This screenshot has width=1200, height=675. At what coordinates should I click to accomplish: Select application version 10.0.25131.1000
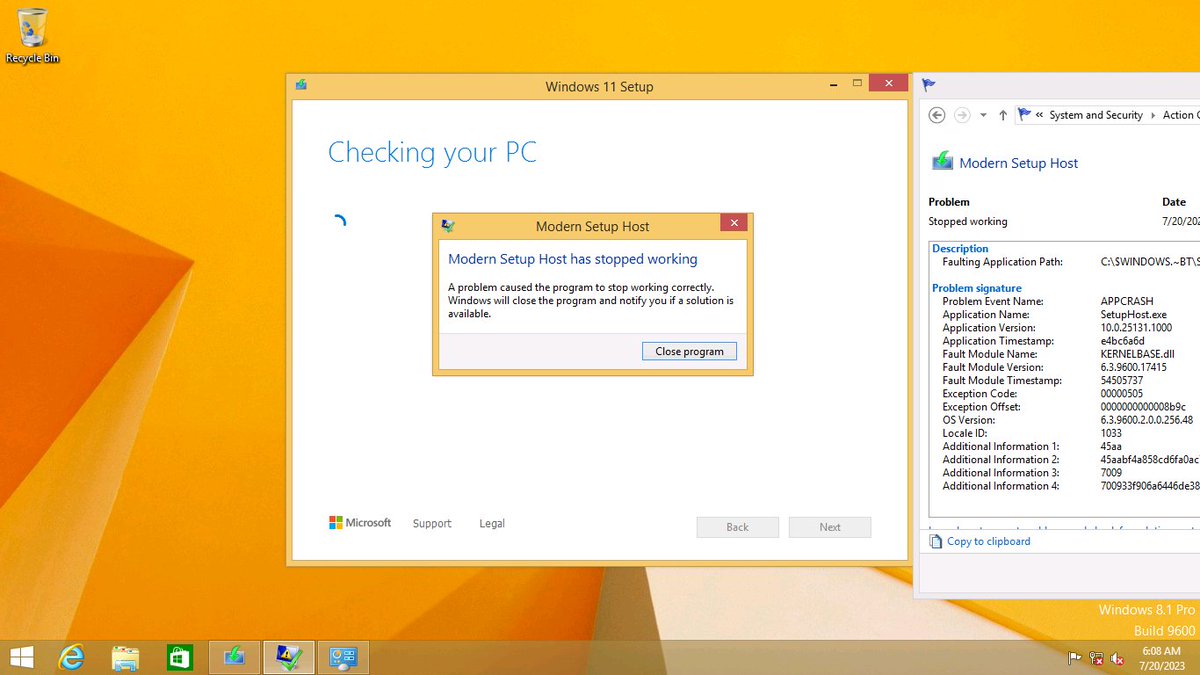coord(1136,327)
